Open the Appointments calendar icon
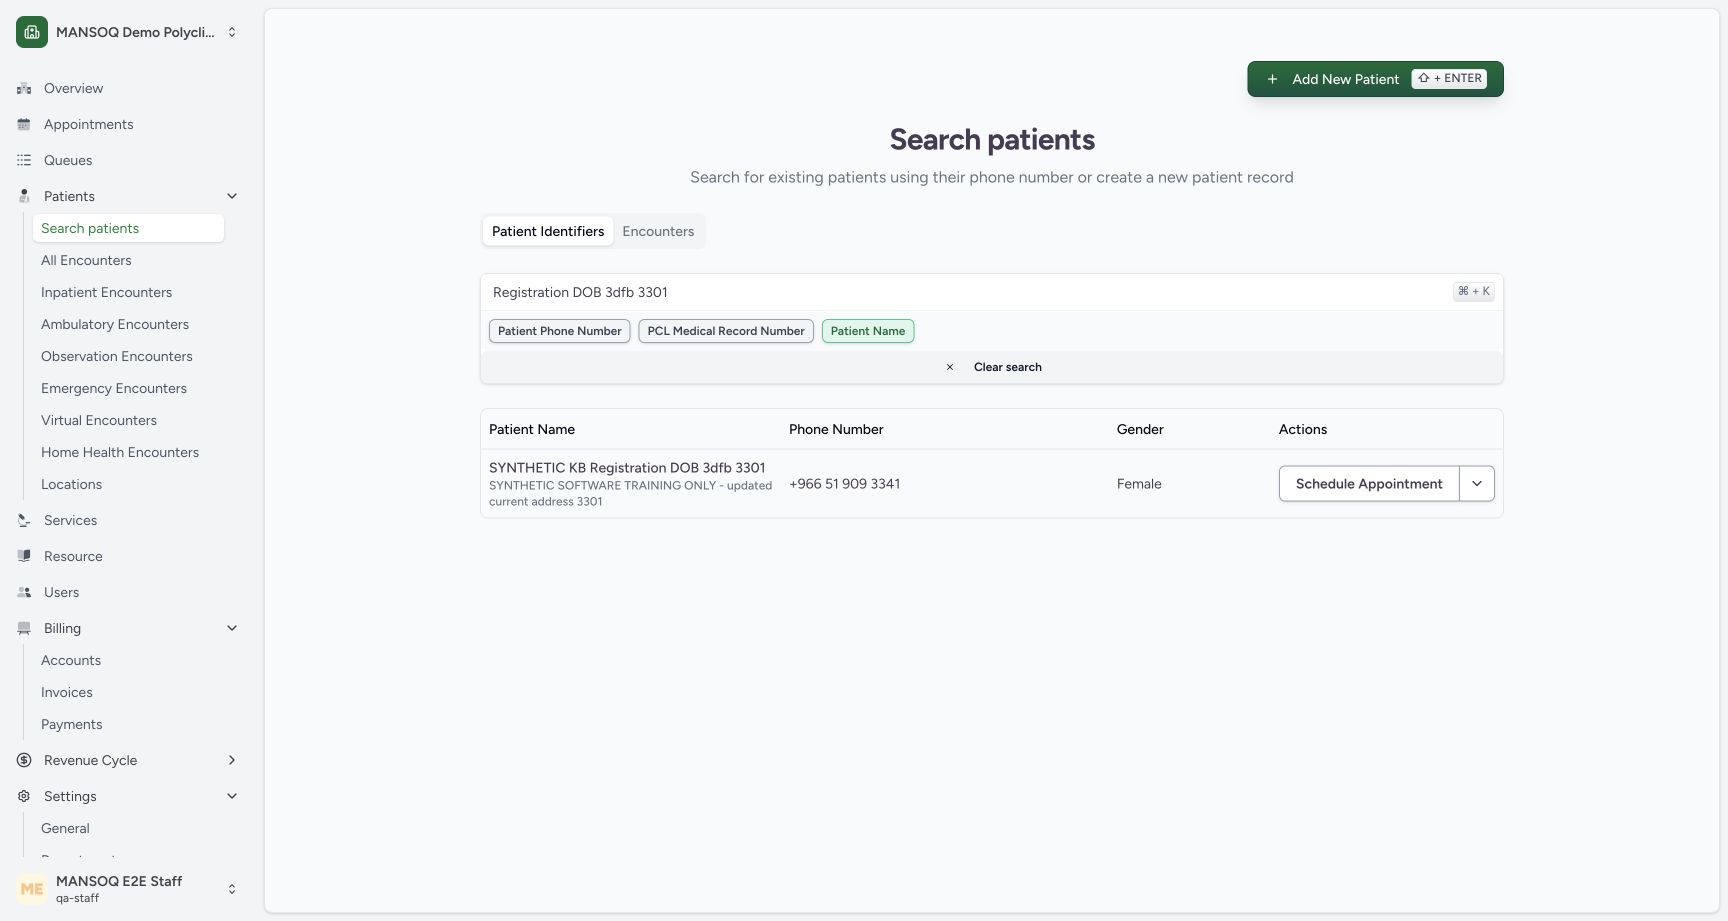This screenshot has height=921, width=1728. pyautogui.click(x=24, y=124)
